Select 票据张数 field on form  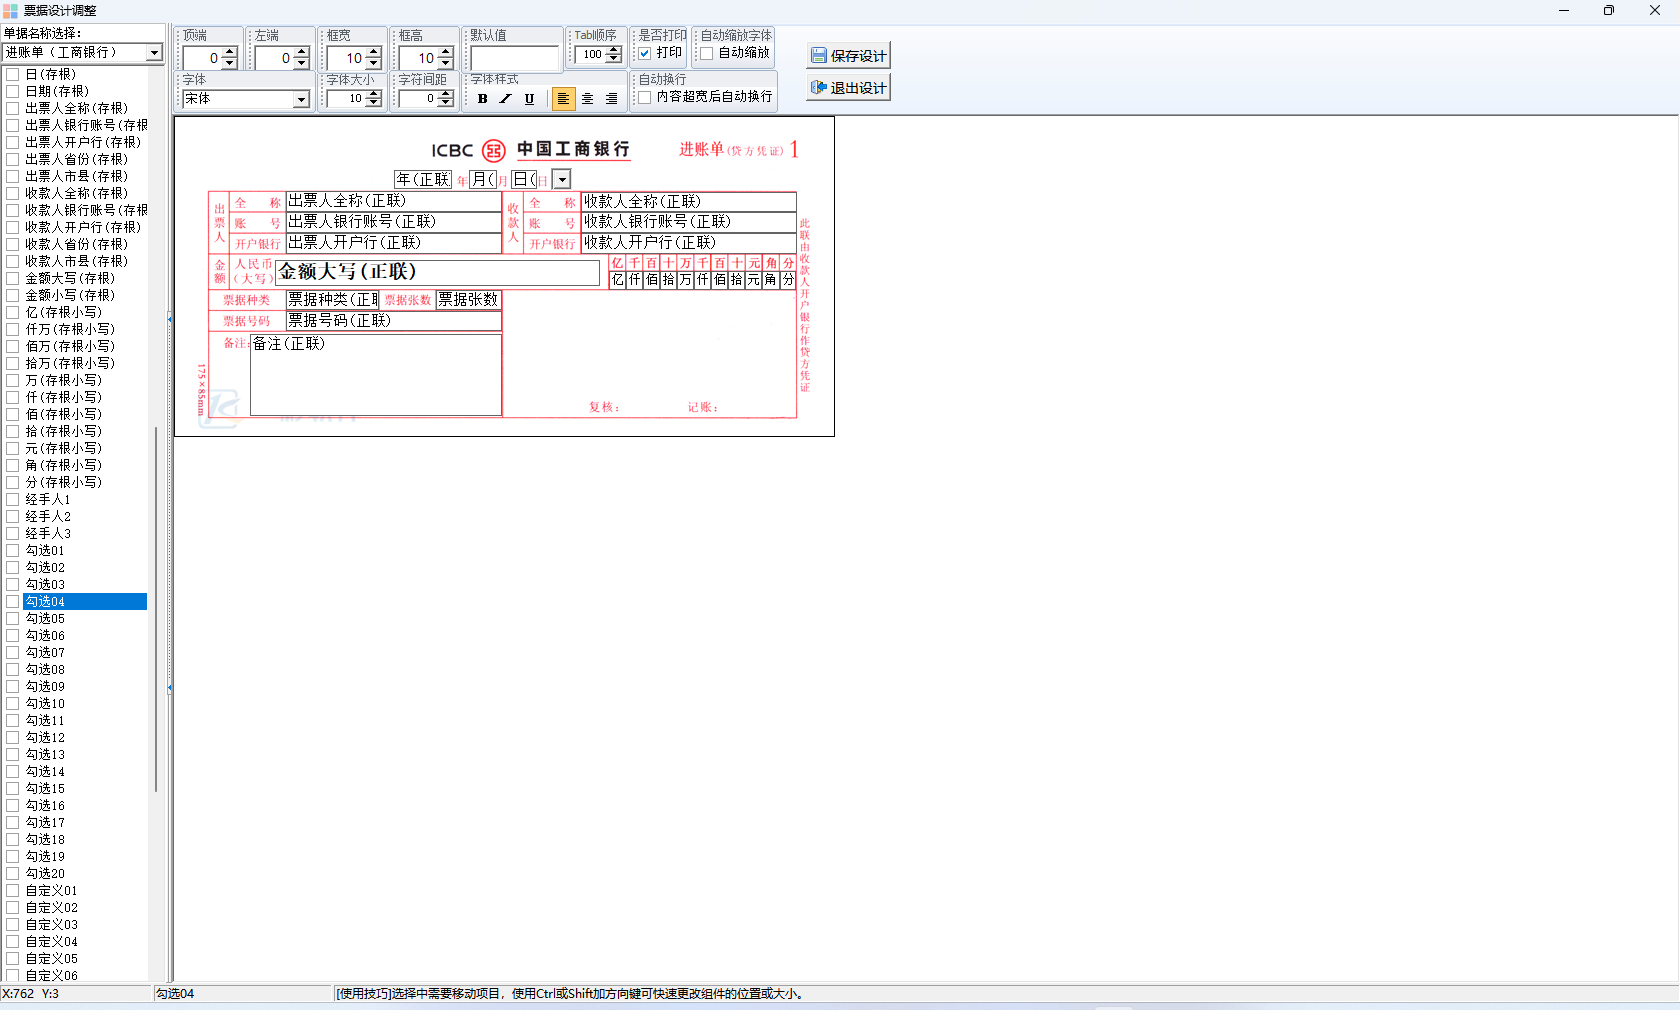(x=468, y=299)
